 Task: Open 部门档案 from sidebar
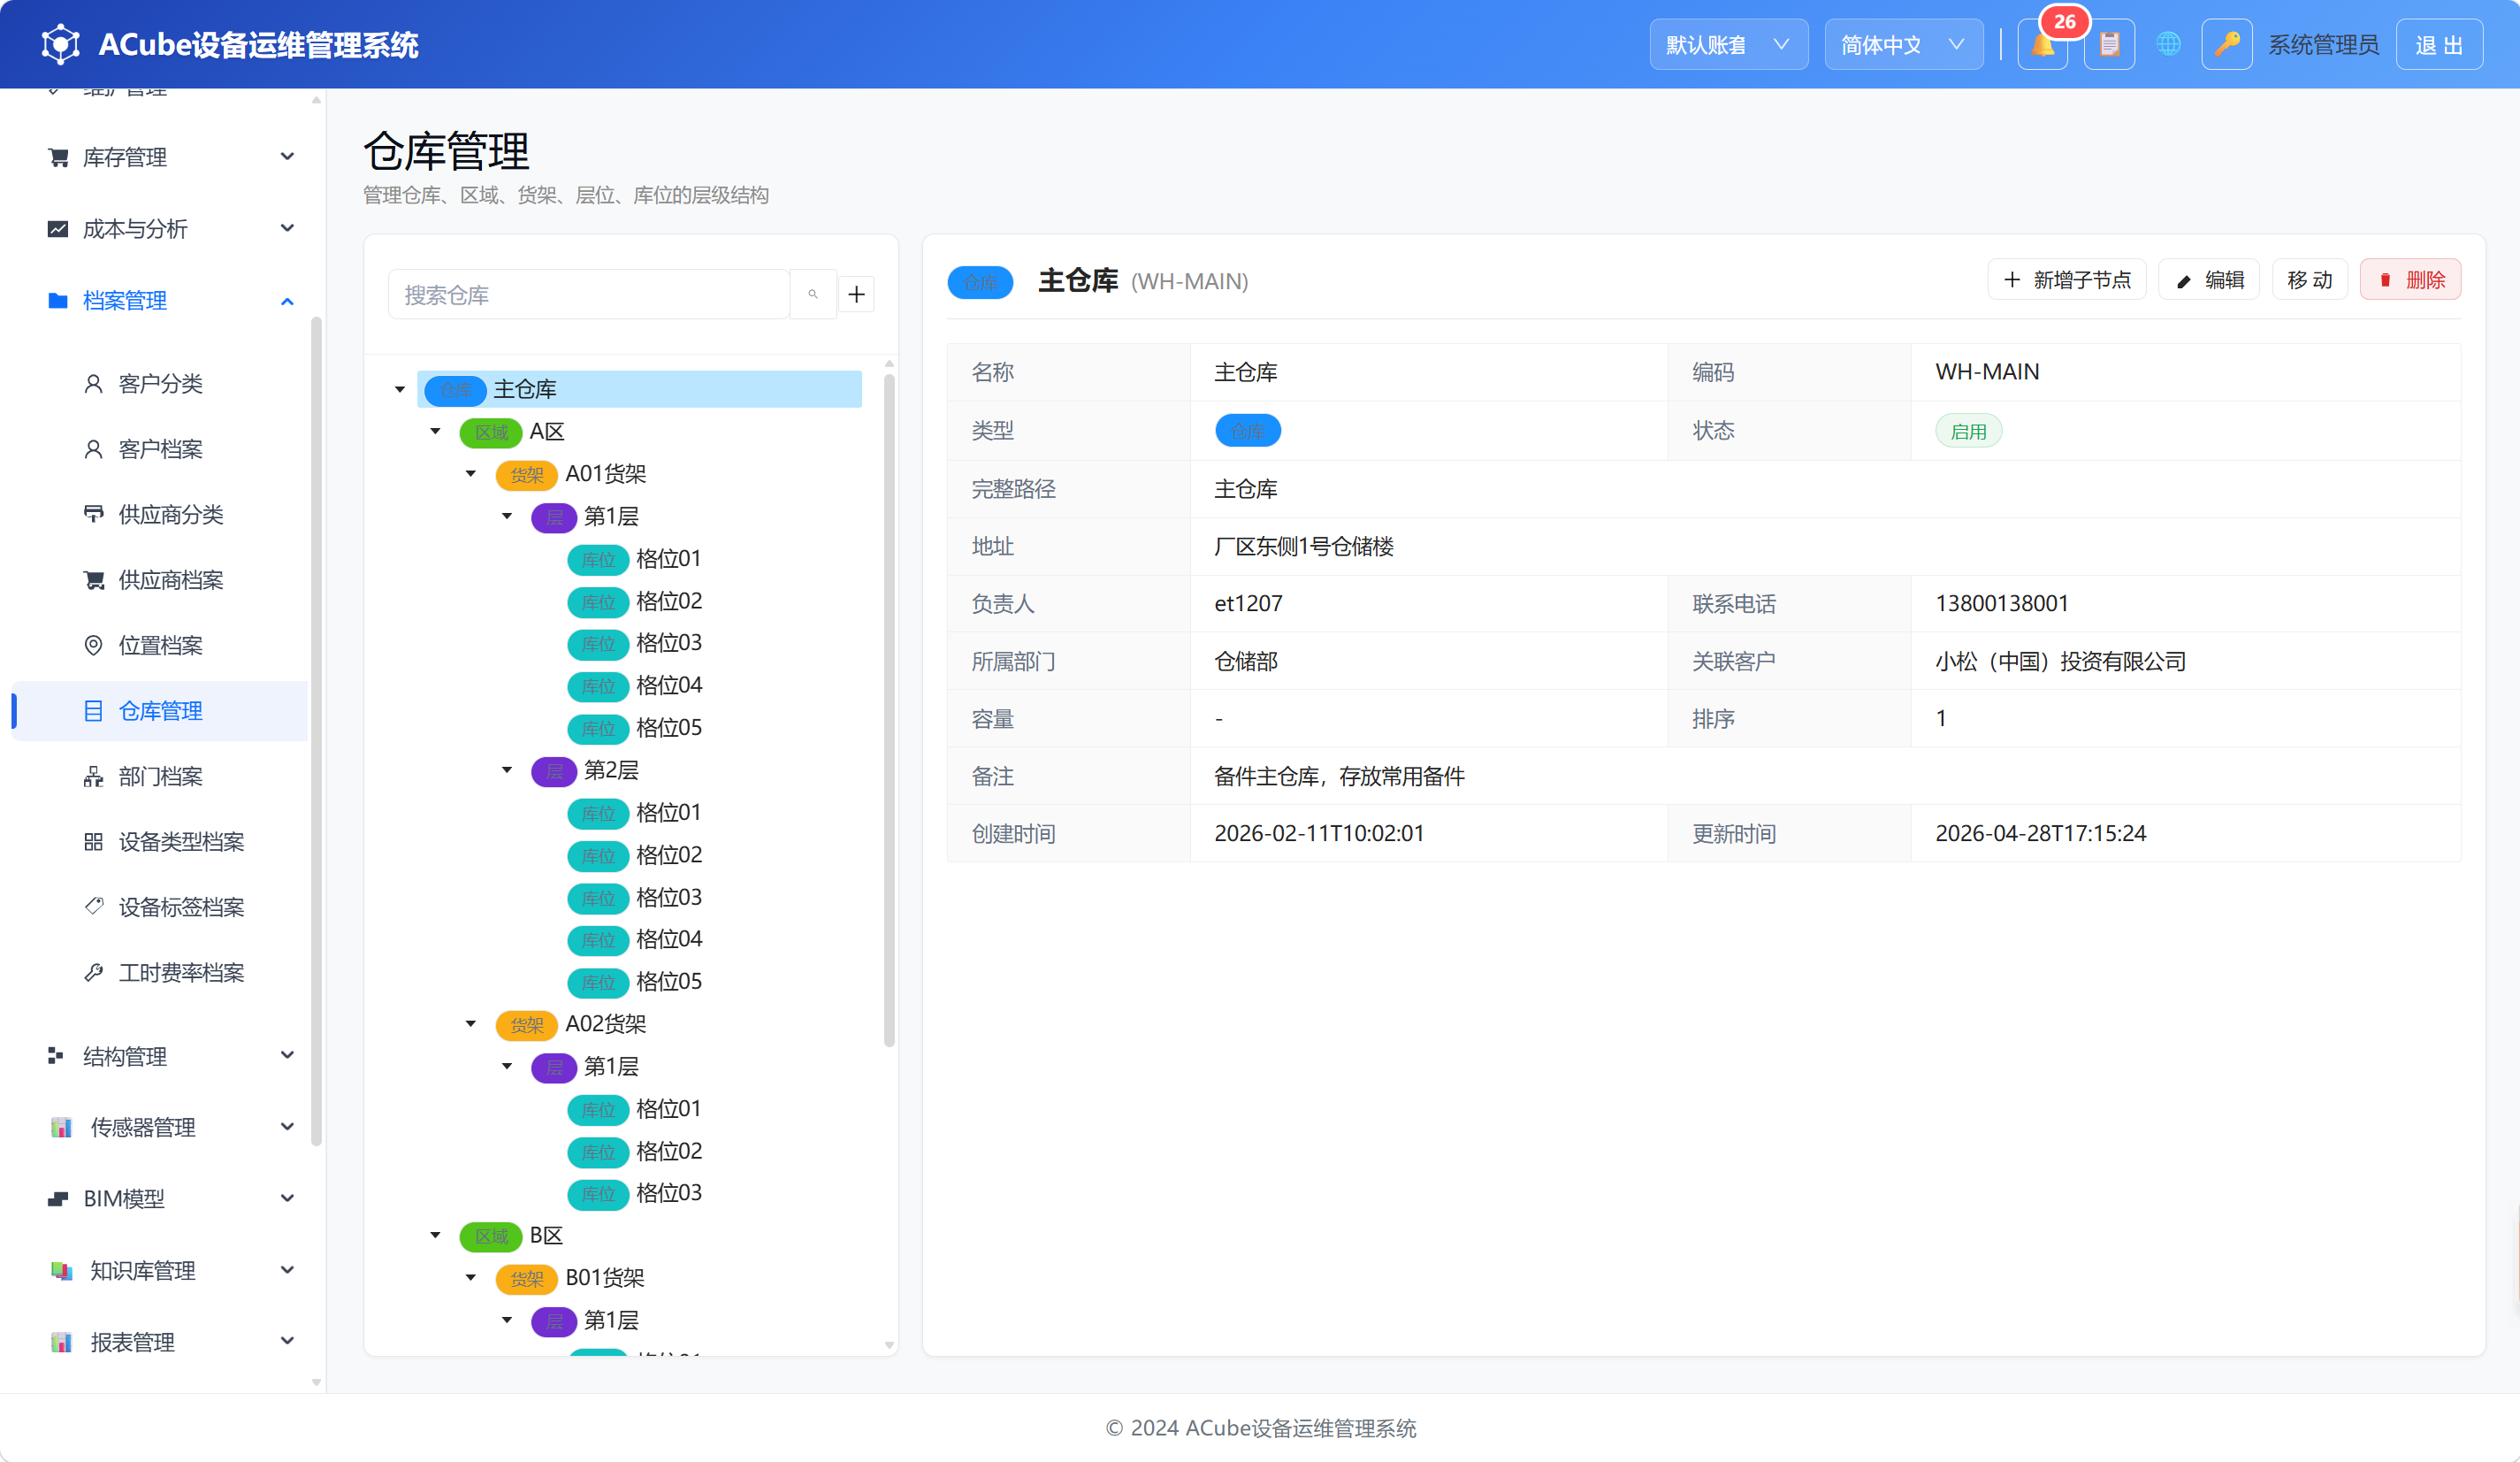[160, 777]
